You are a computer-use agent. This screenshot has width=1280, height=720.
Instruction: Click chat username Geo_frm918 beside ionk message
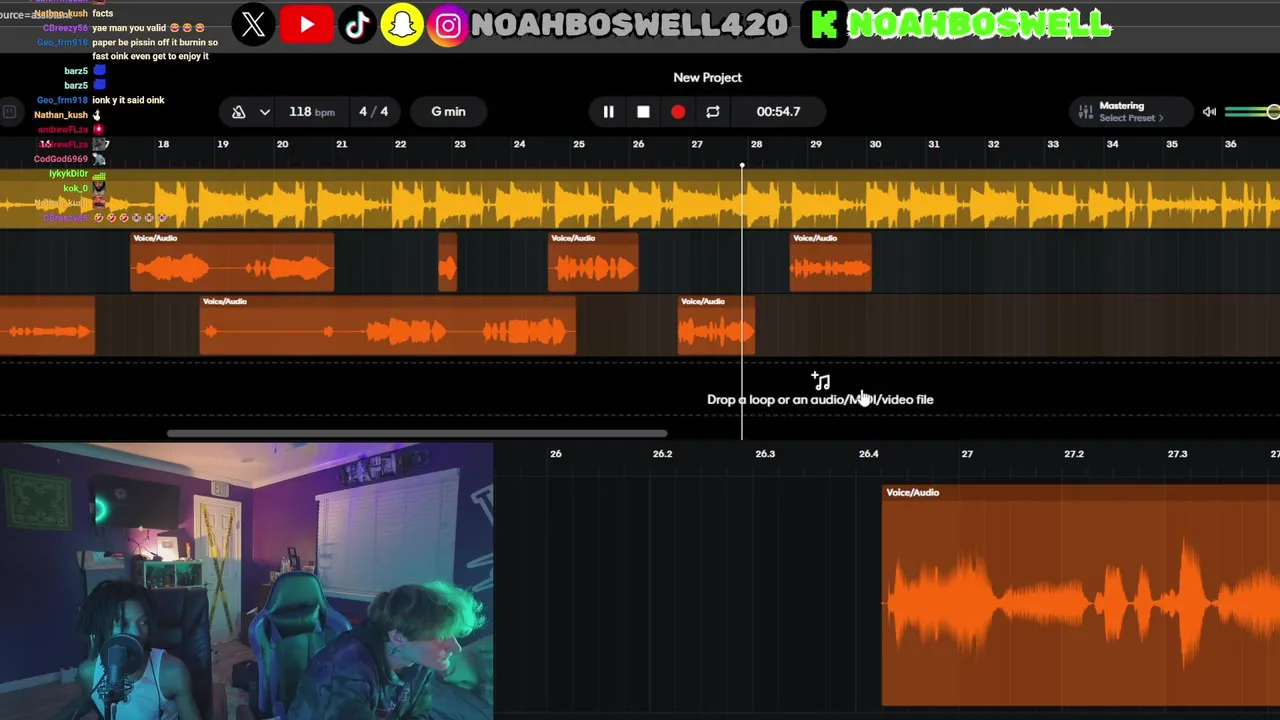tap(61, 100)
